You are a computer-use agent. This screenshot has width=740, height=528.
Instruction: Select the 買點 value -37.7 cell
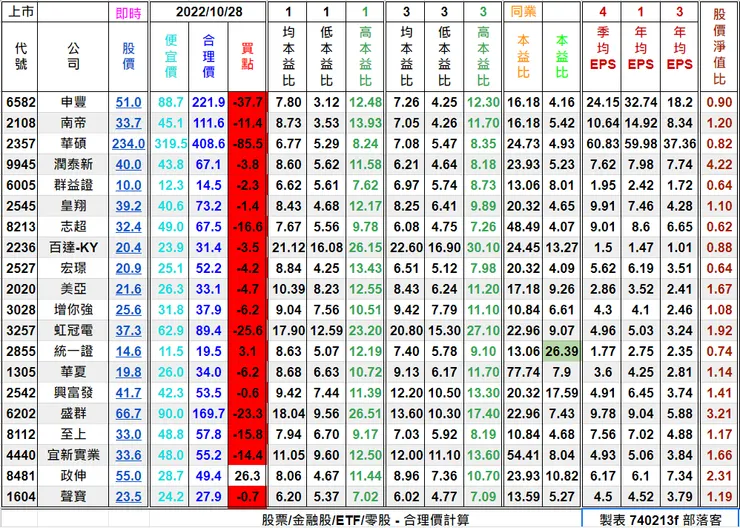coord(247,102)
